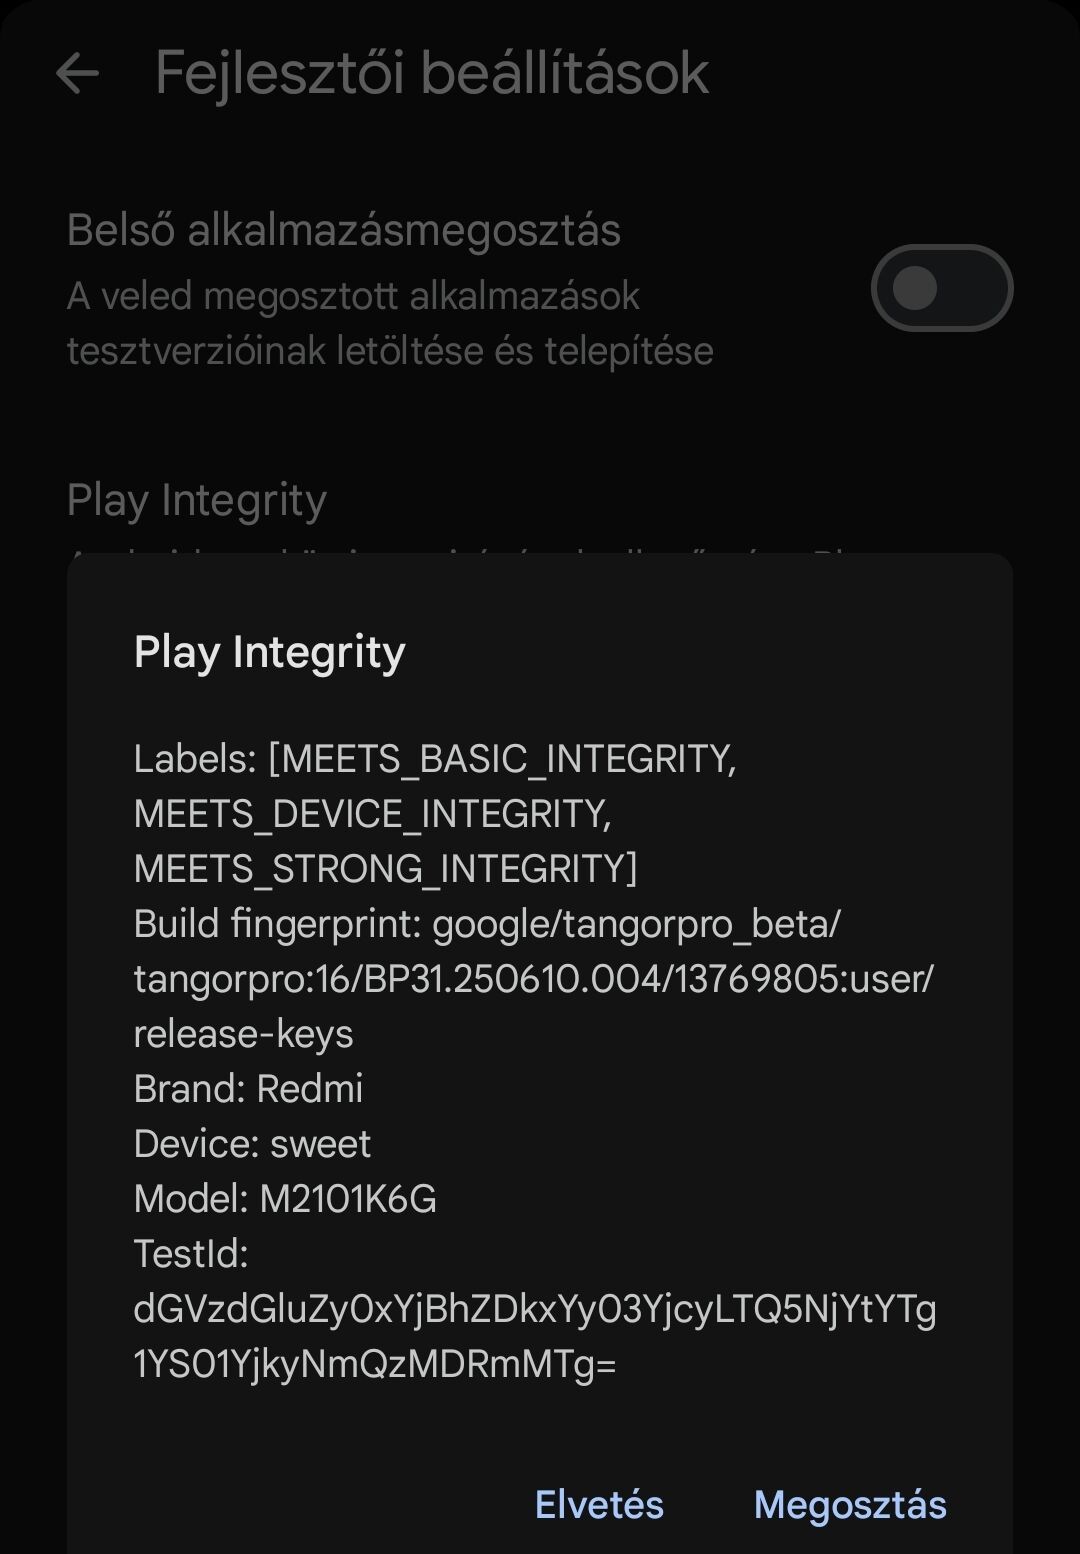This screenshot has width=1080, height=1554.
Task: Click the TestId label
Action: click(190, 1254)
